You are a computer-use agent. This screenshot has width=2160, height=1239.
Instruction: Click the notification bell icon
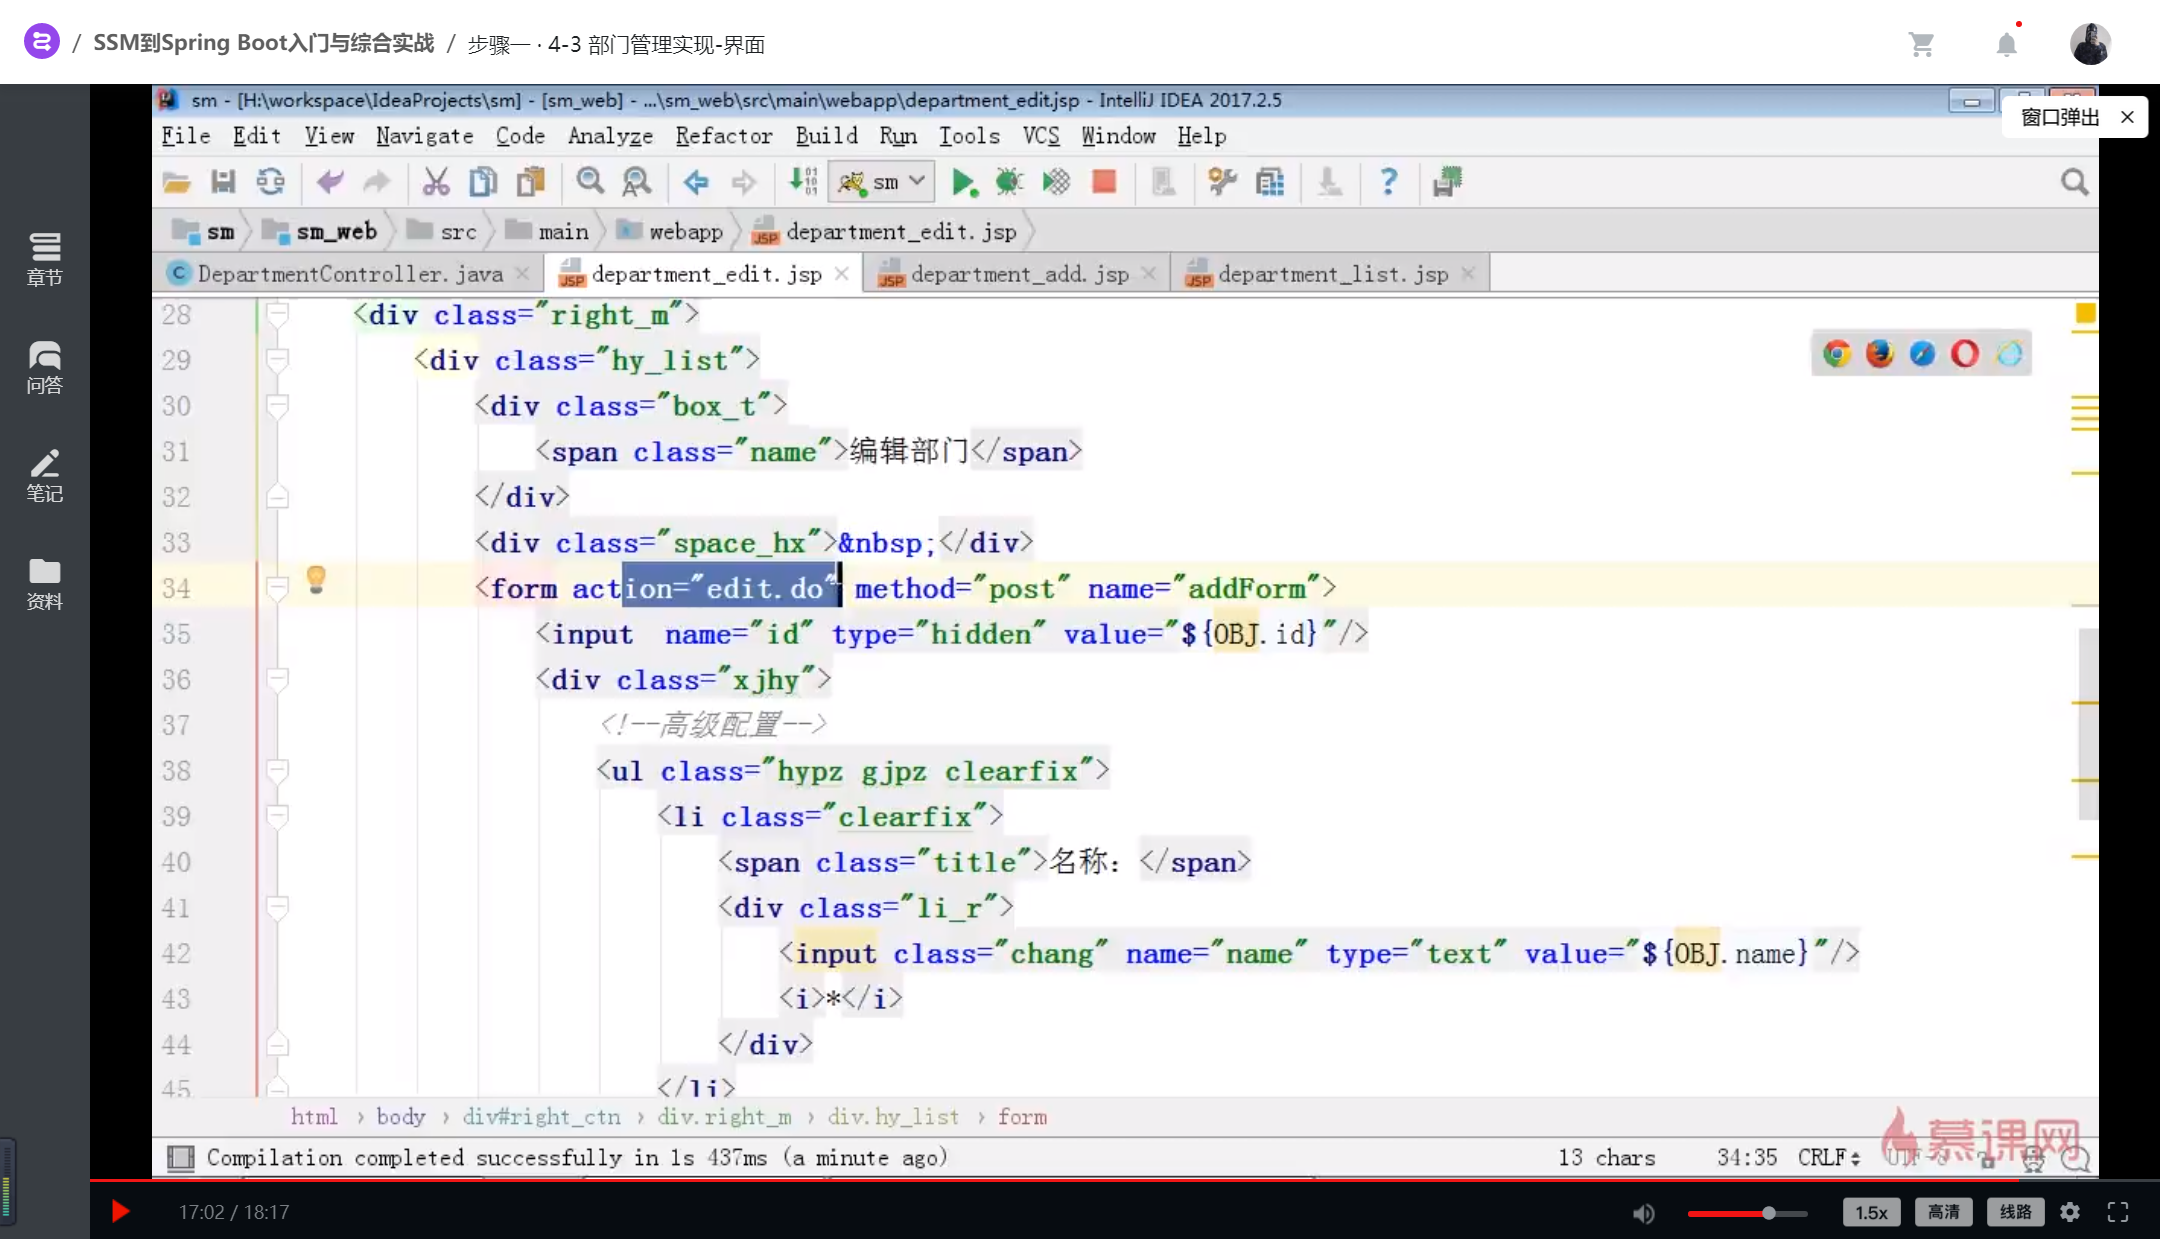(2006, 44)
